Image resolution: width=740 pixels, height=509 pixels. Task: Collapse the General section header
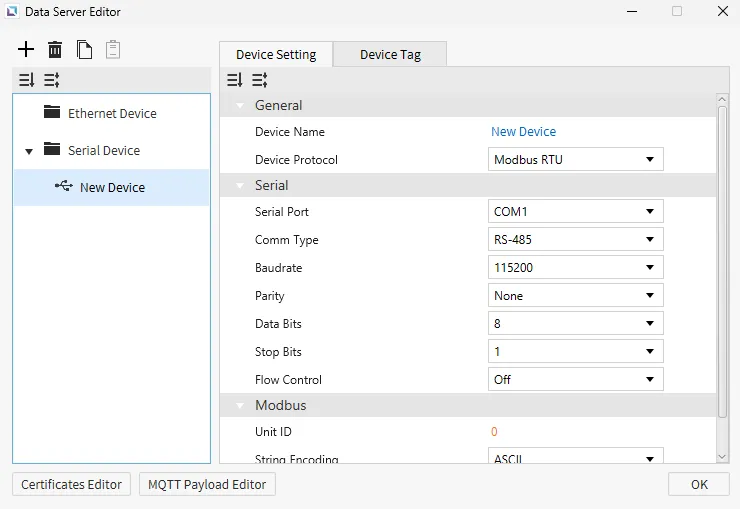[239, 105]
